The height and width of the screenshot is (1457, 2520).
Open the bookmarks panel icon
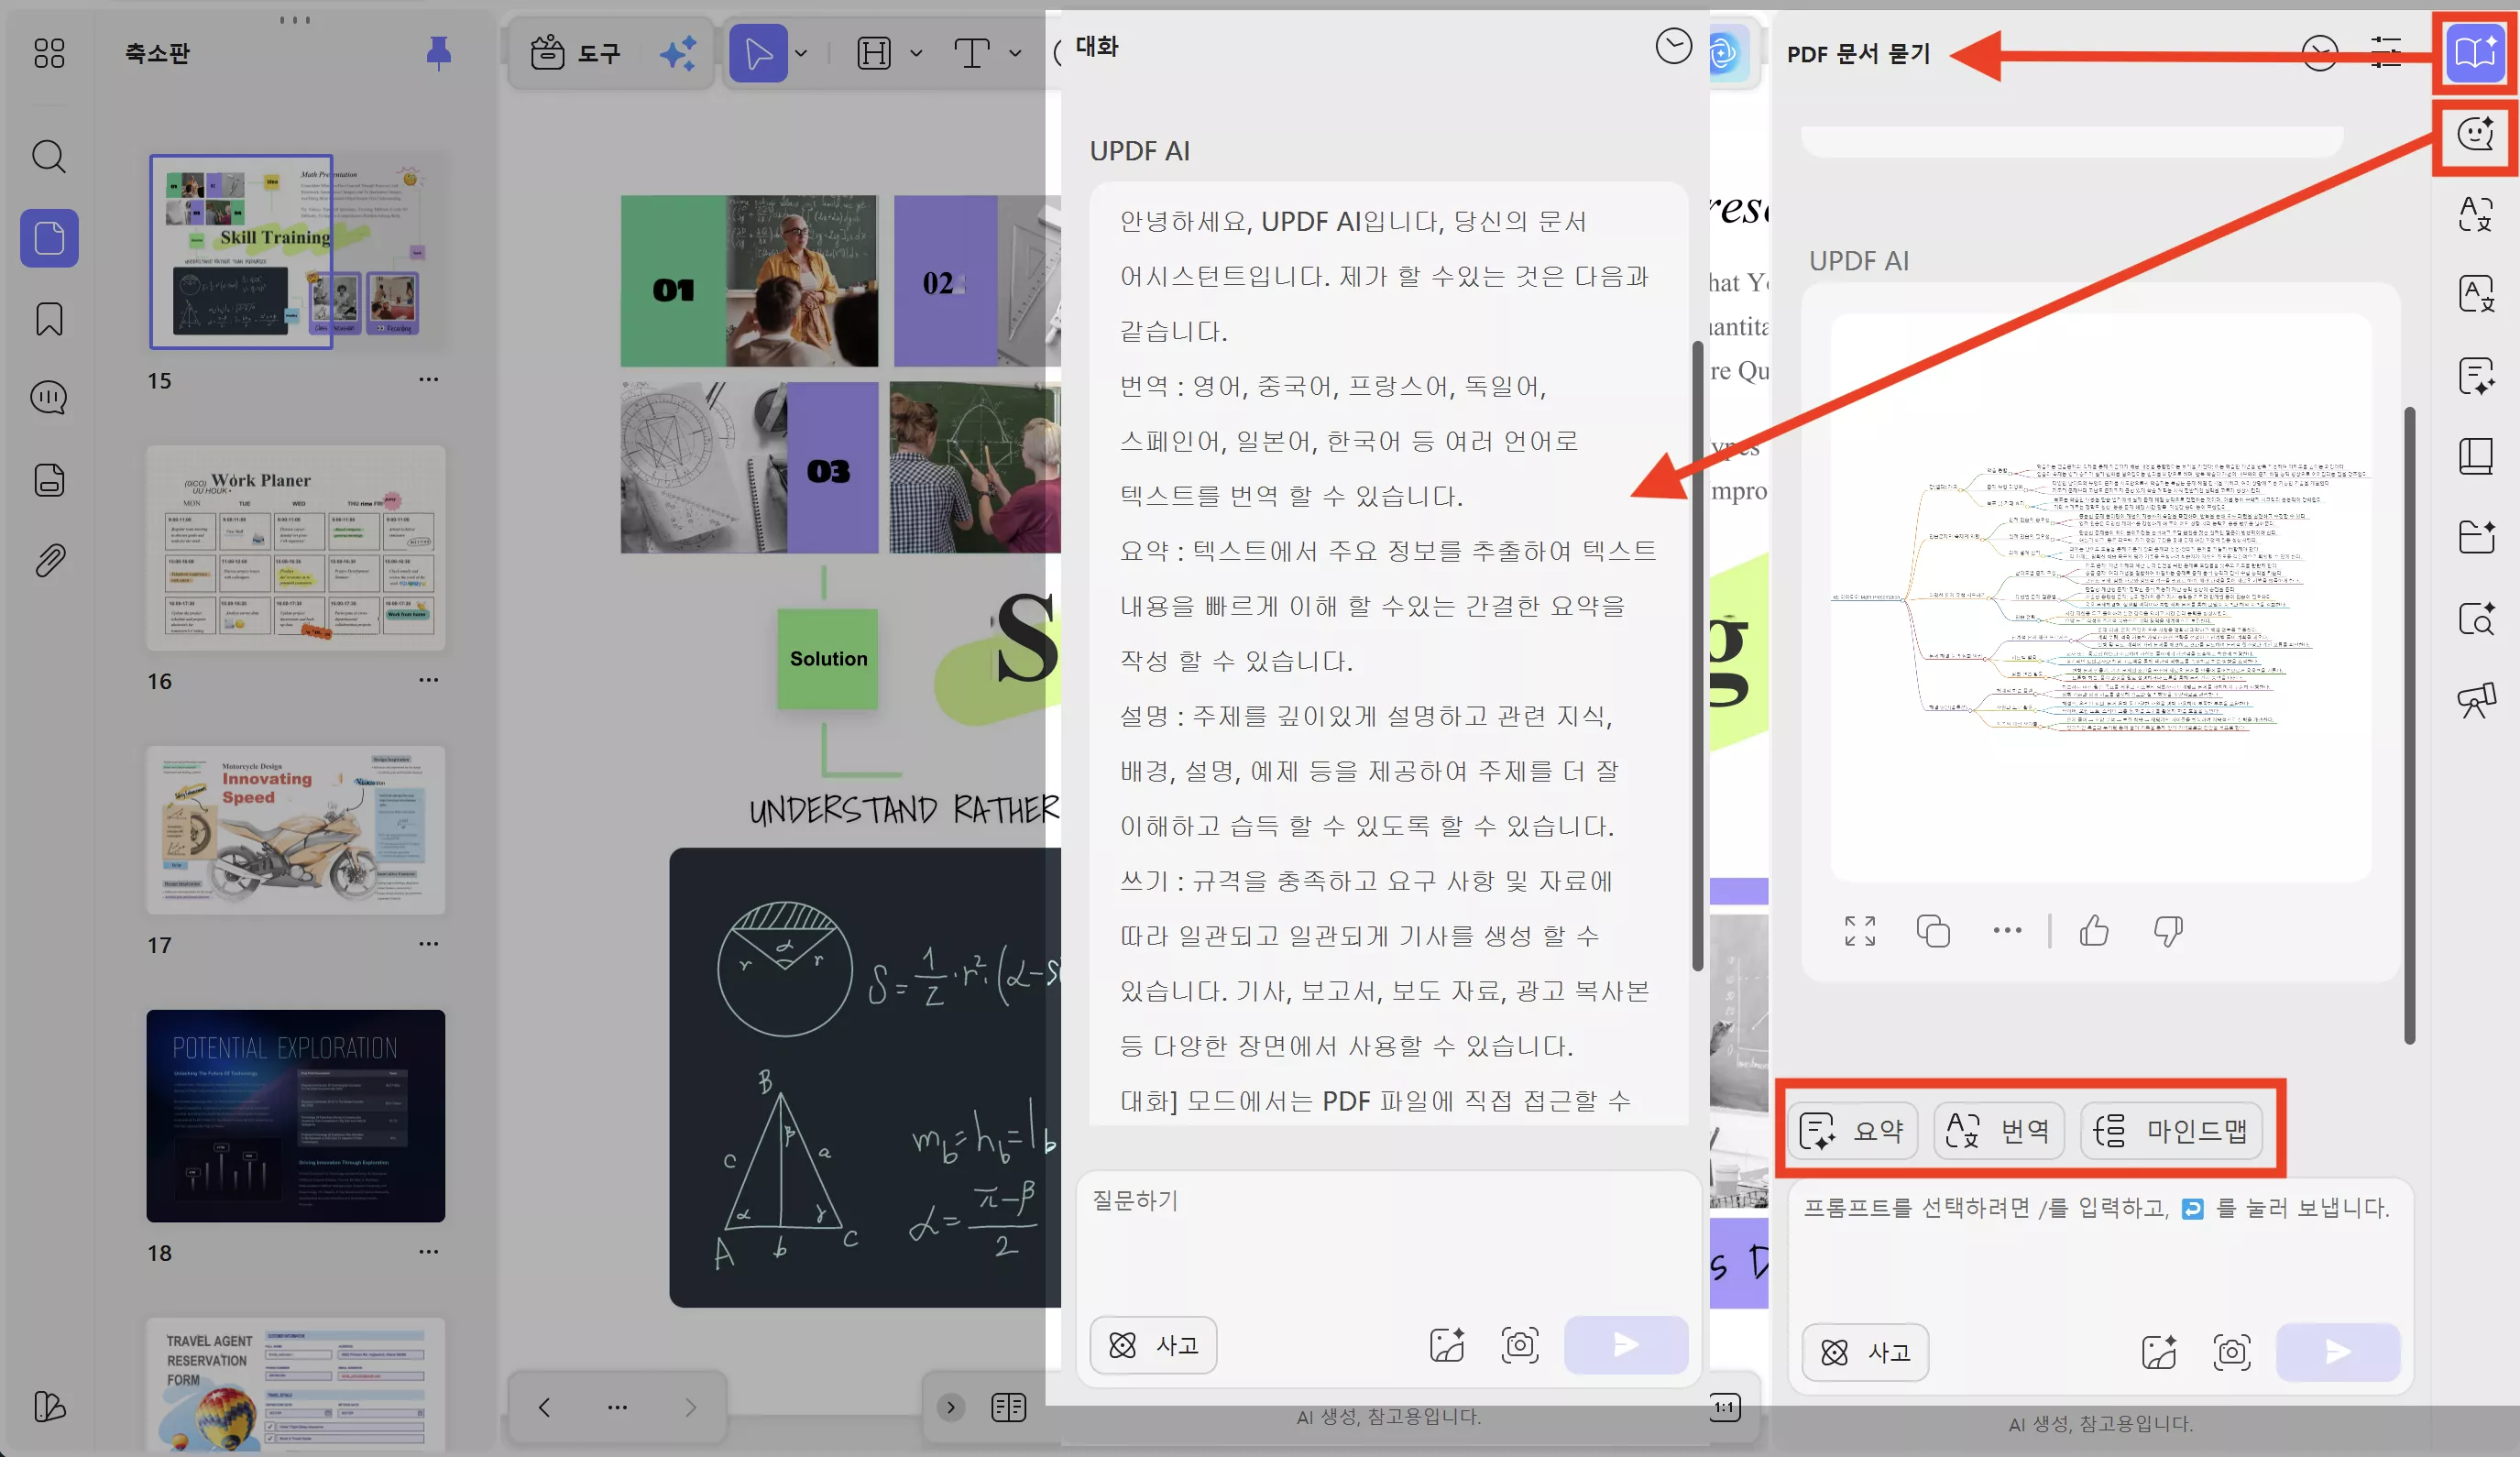pos(48,319)
